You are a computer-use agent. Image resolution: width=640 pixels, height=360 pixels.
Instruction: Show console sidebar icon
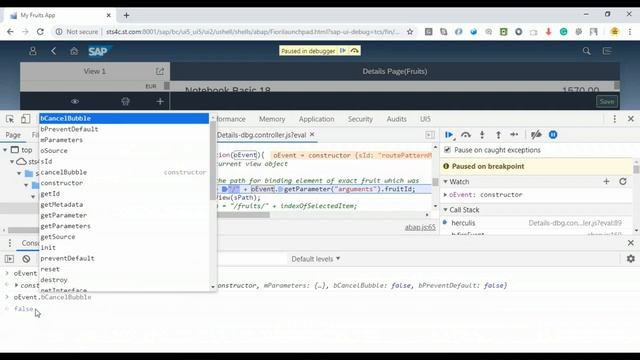coord(9,259)
